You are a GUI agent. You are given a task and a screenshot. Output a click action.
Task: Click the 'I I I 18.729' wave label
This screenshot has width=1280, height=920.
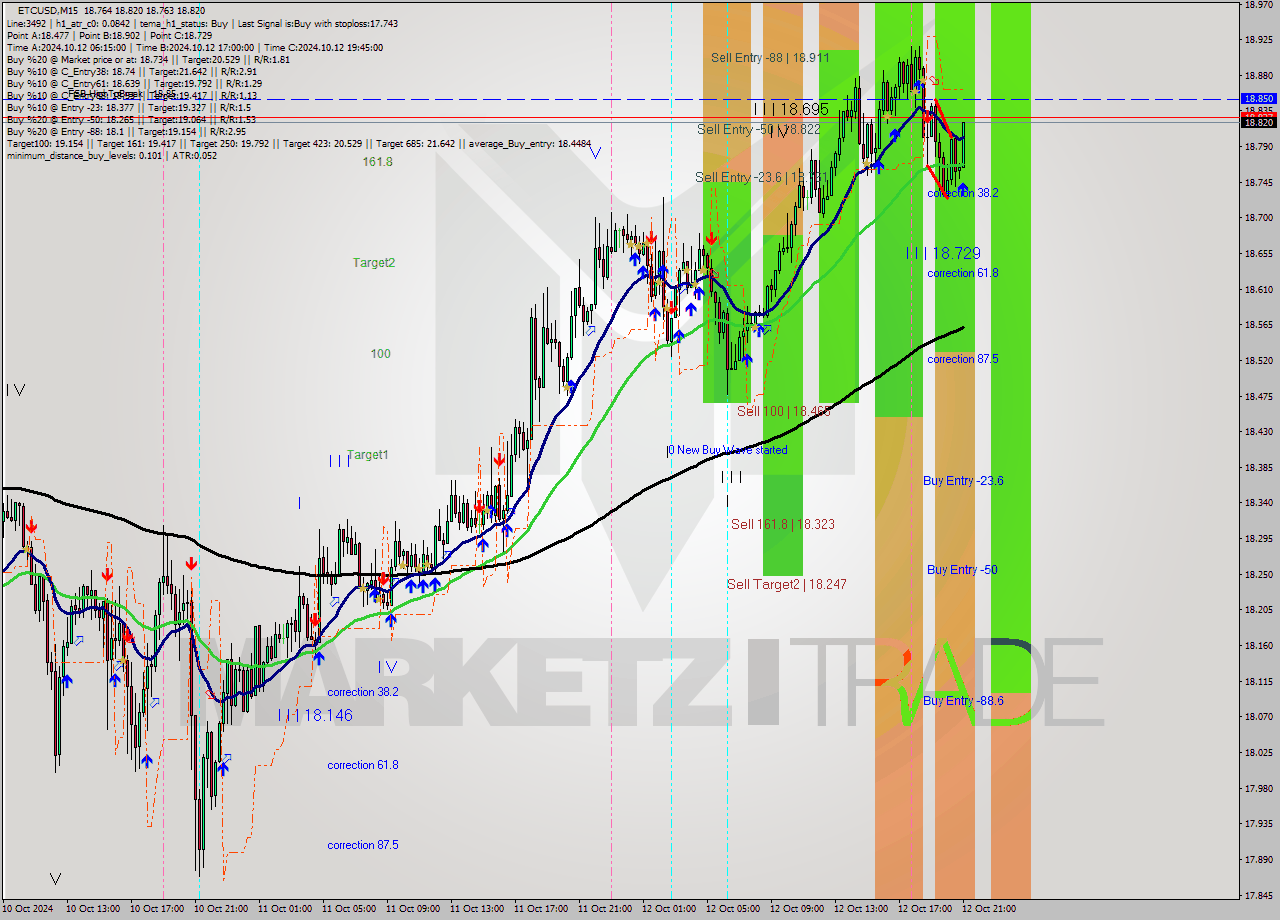click(943, 253)
